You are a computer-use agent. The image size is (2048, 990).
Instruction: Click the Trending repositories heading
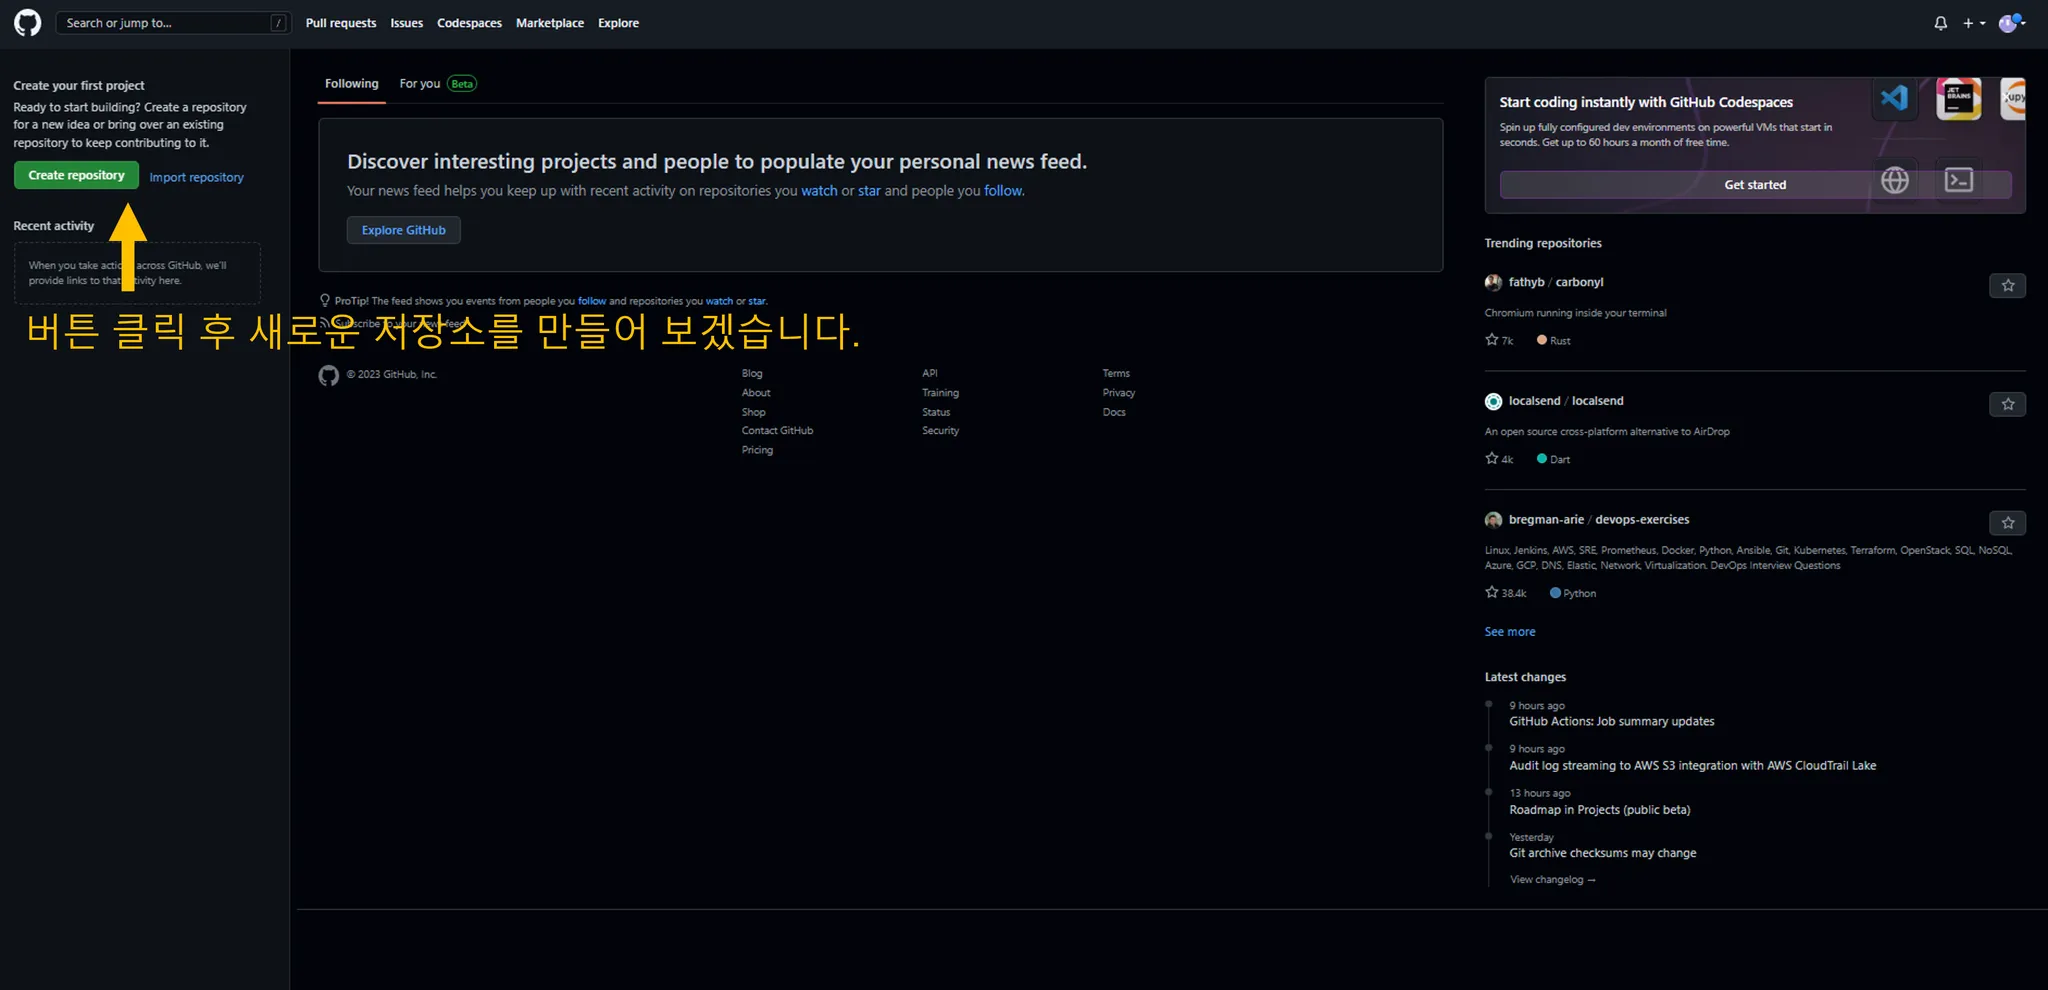[1543, 243]
